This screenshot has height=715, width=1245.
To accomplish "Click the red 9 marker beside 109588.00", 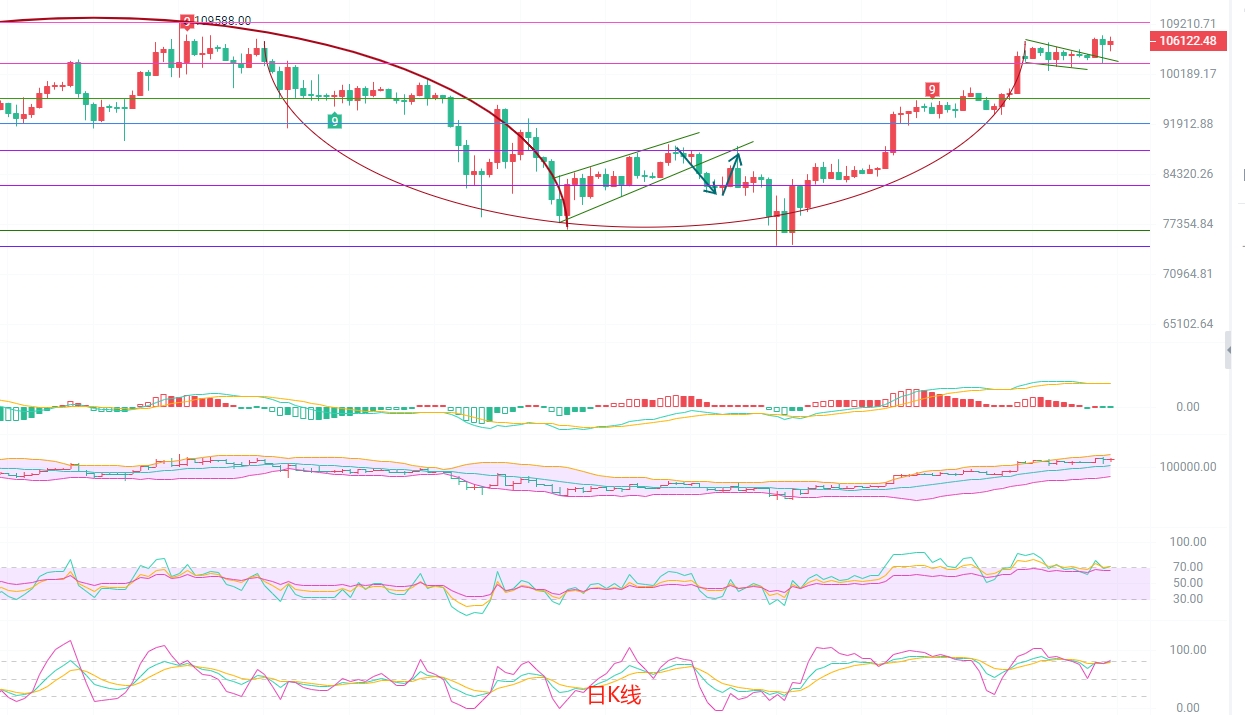I will pyautogui.click(x=186, y=21).
